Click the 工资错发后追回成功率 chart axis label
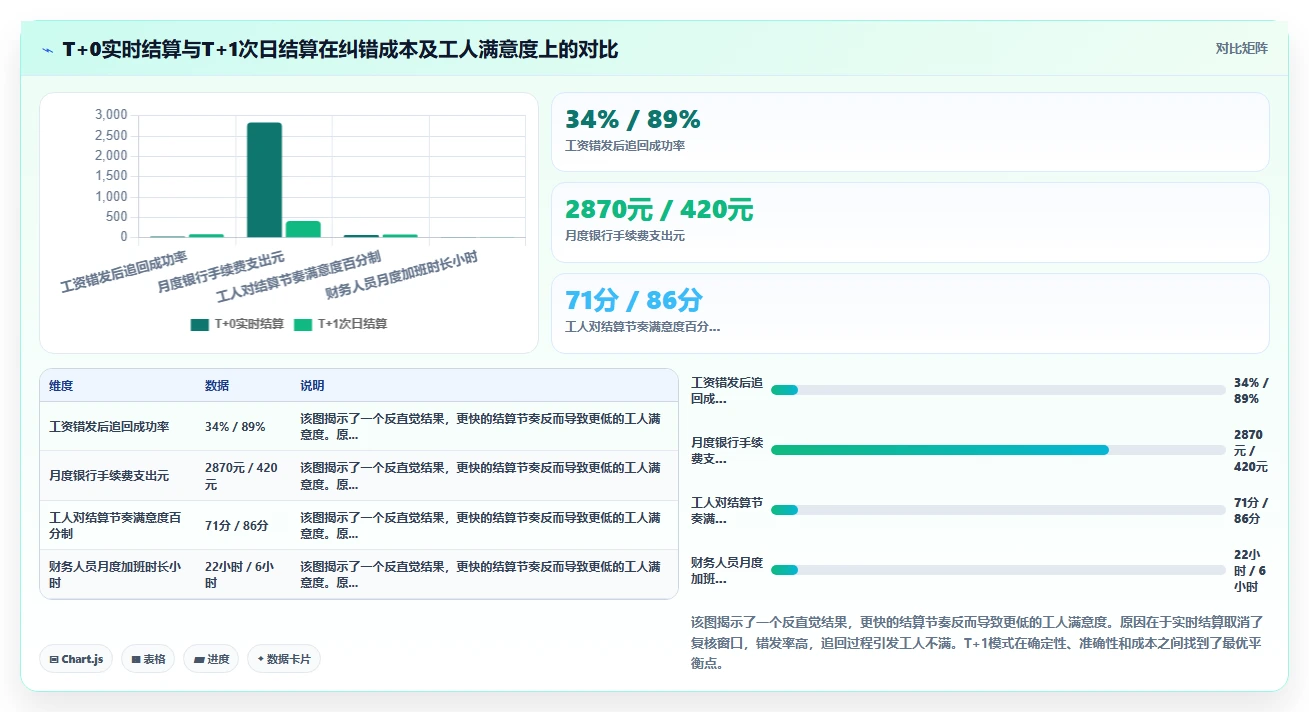This screenshot has height=712, width=1309. 123,272
